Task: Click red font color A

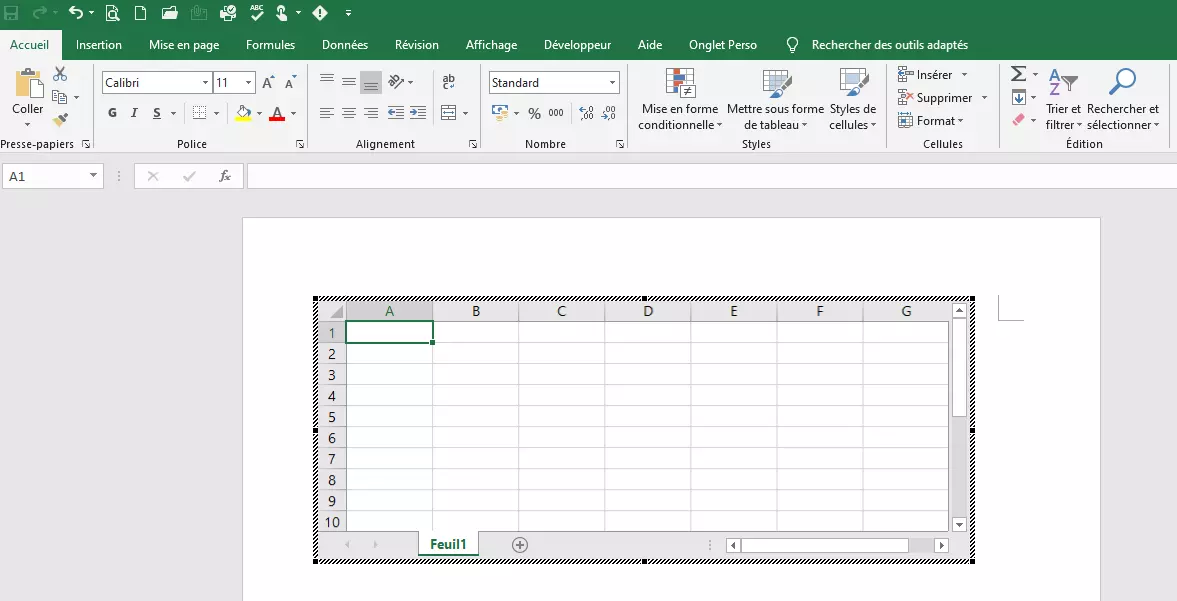Action: tap(277, 113)
